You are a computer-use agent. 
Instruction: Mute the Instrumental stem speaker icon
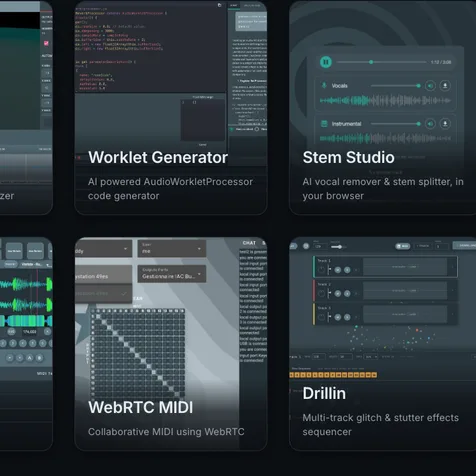(x=430, y=124)
